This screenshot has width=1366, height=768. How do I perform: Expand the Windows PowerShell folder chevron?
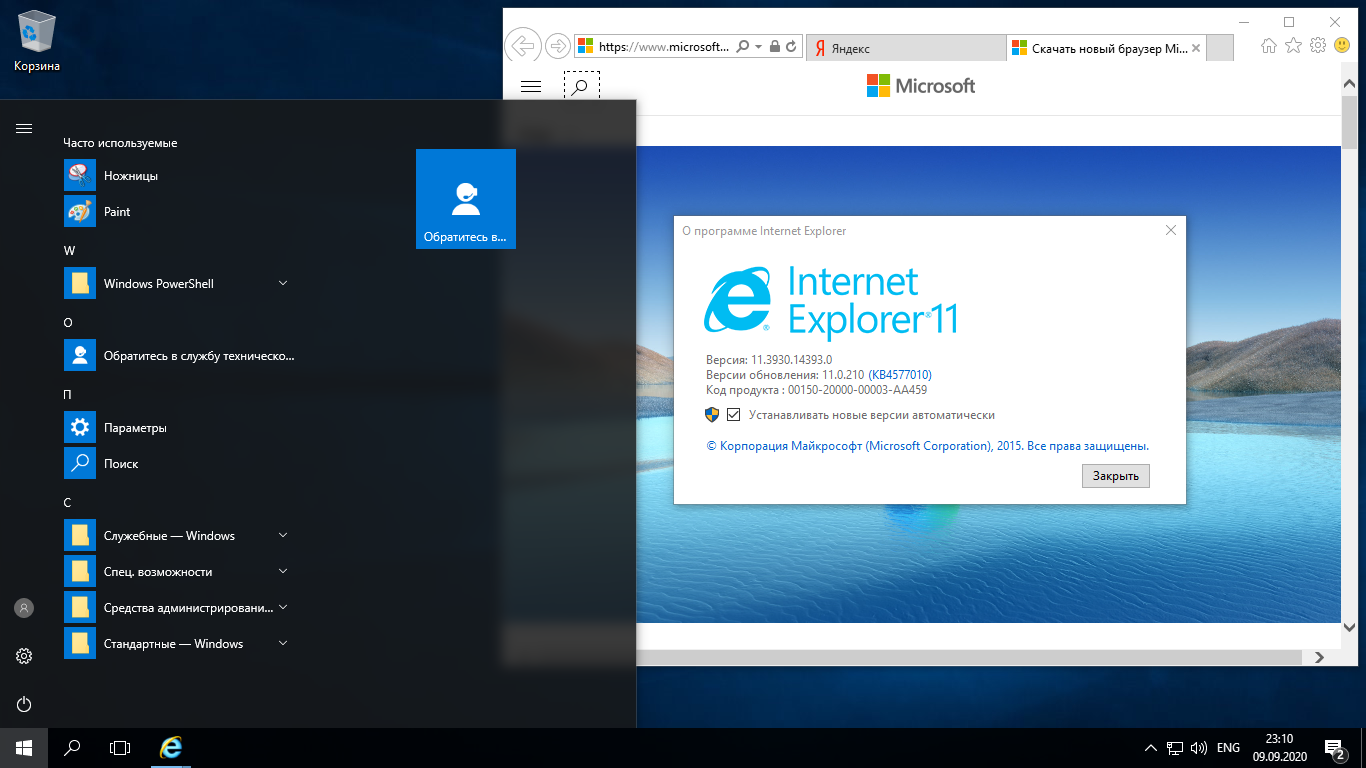(283, 283)
